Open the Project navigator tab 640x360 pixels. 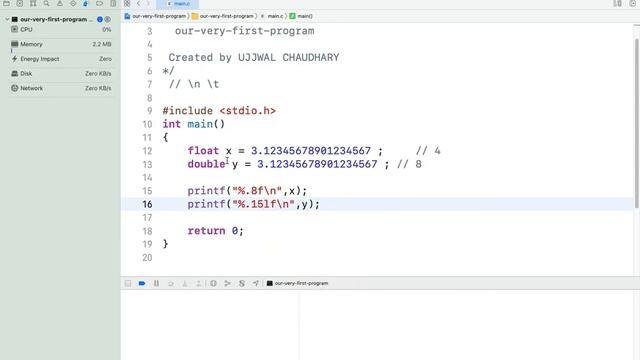tap(7, 3)
